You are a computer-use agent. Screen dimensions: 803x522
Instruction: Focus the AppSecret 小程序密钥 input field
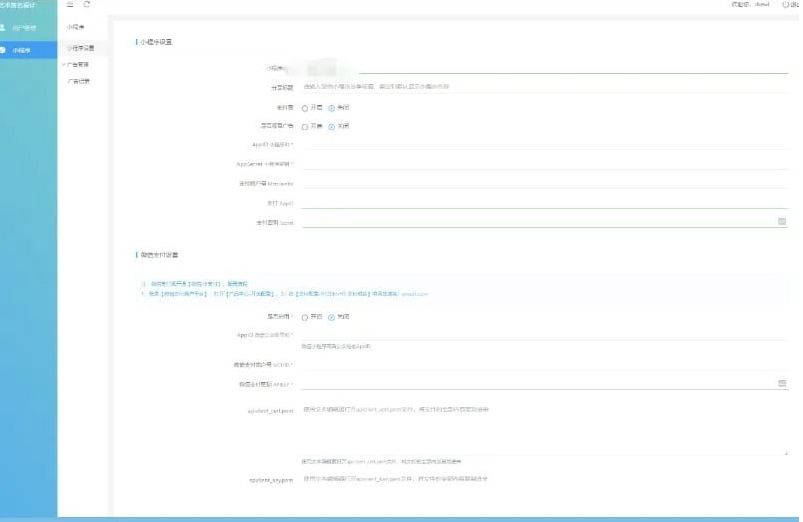pos(544,163)
